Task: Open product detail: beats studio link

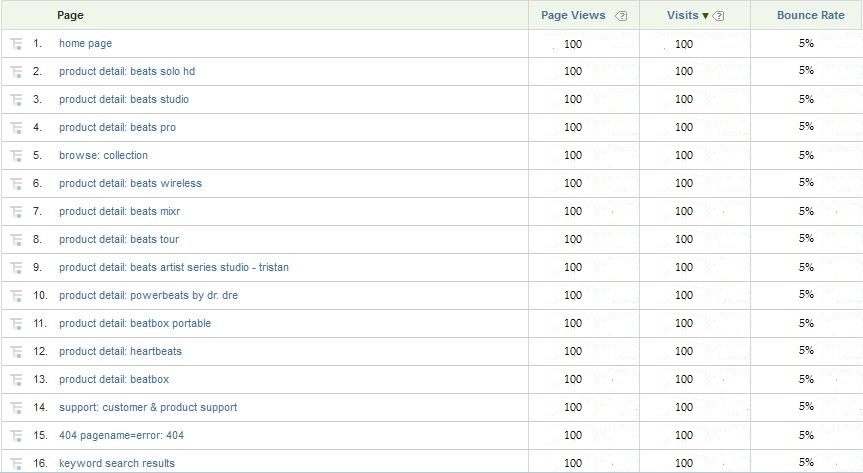Action: pyautogui.click(x=123, y=100)
